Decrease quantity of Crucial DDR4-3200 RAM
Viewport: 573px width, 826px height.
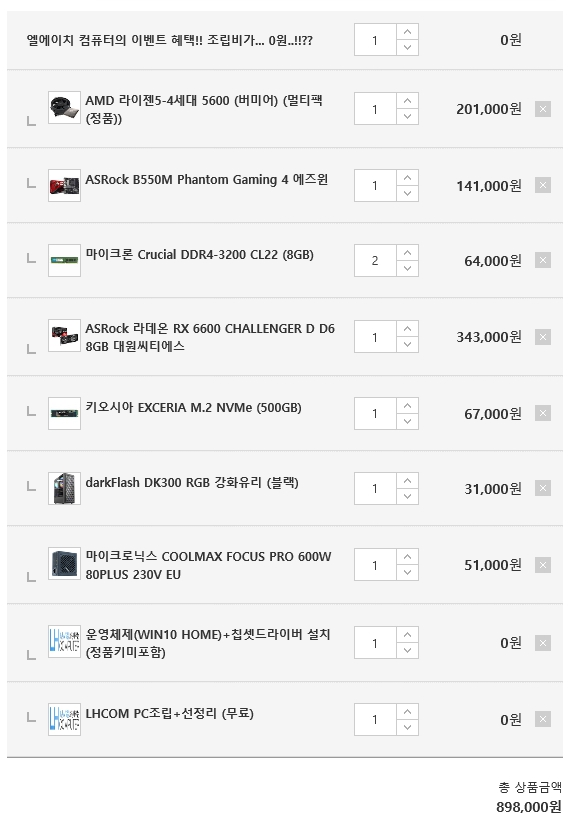[407, 268]
